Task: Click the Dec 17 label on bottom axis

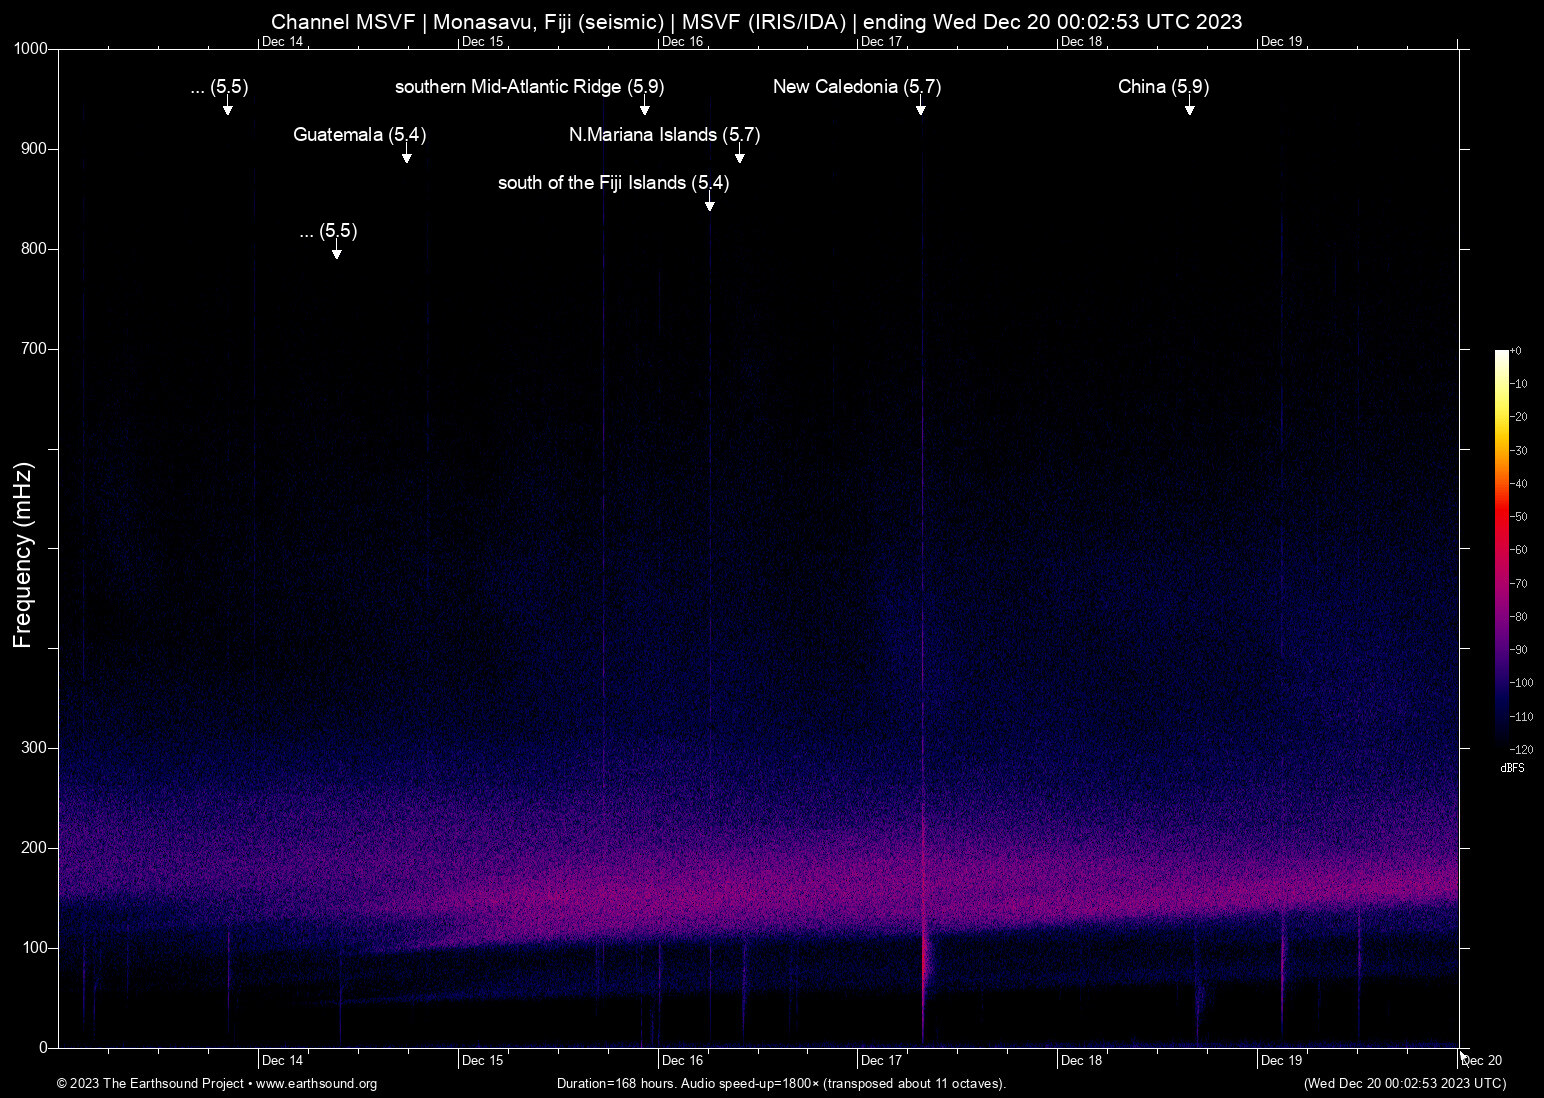Action: (x=880, y=1060)
